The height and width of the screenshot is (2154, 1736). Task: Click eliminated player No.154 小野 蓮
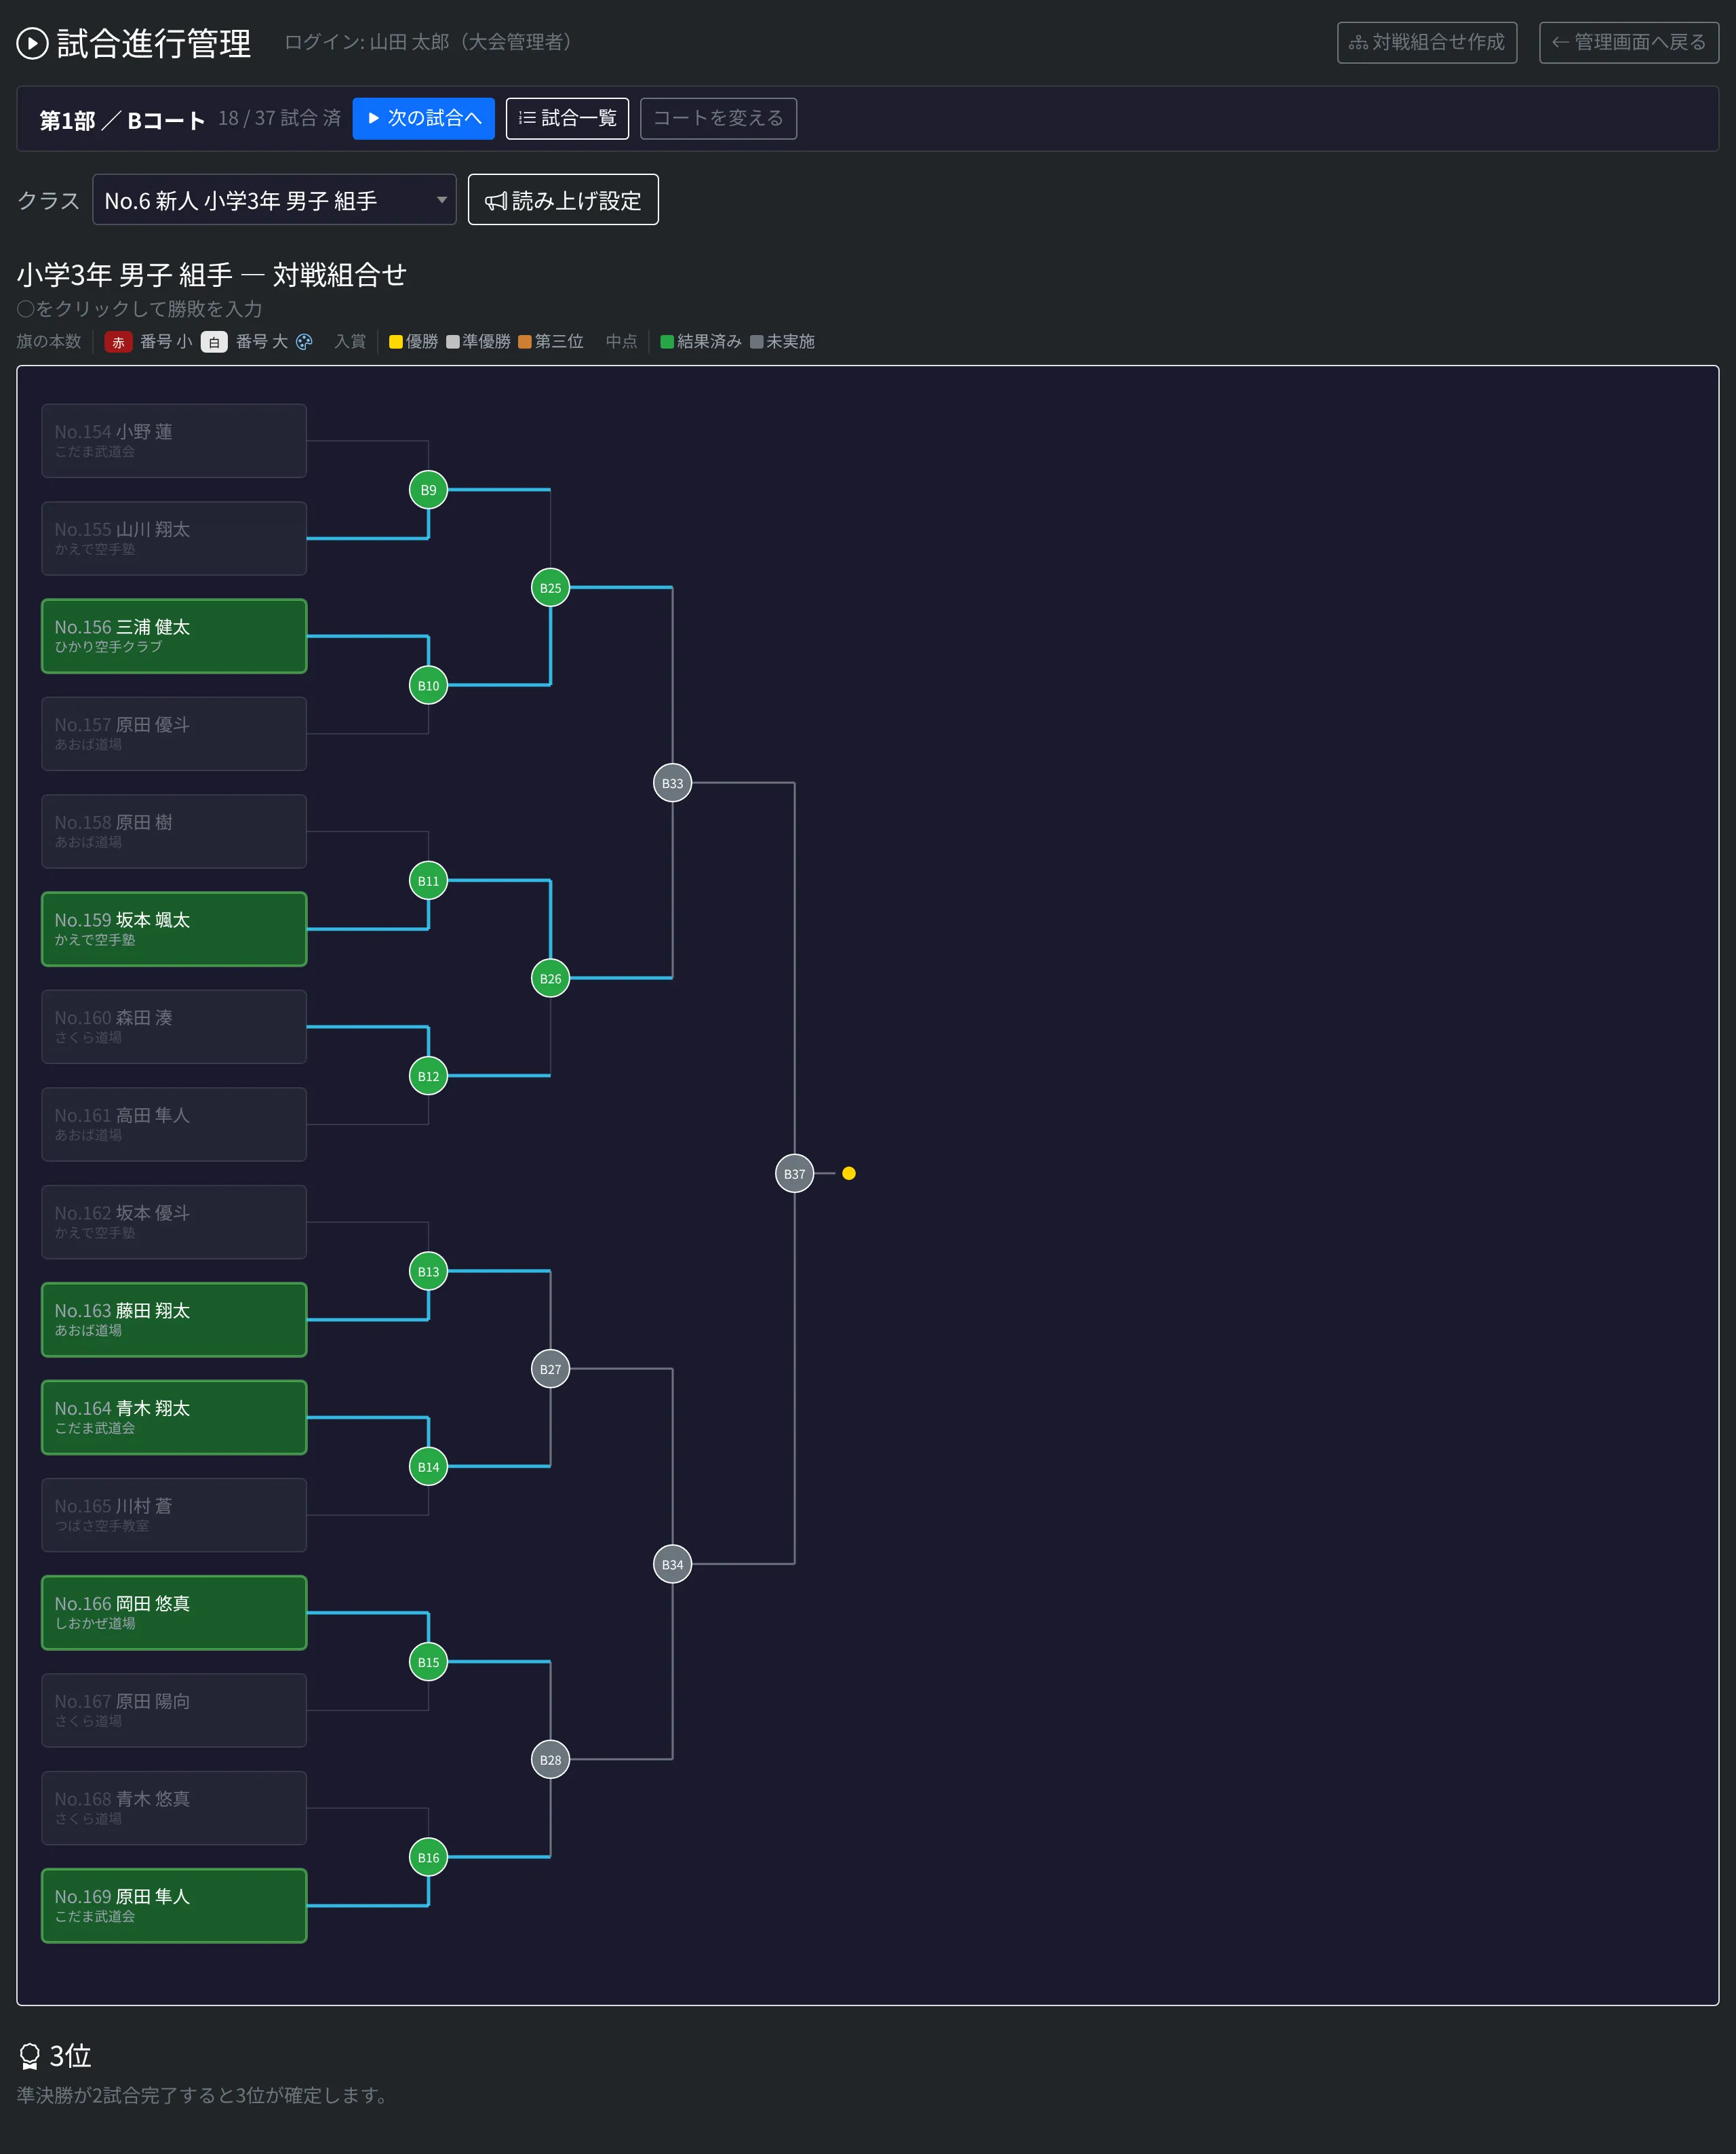tap(174, 441)
